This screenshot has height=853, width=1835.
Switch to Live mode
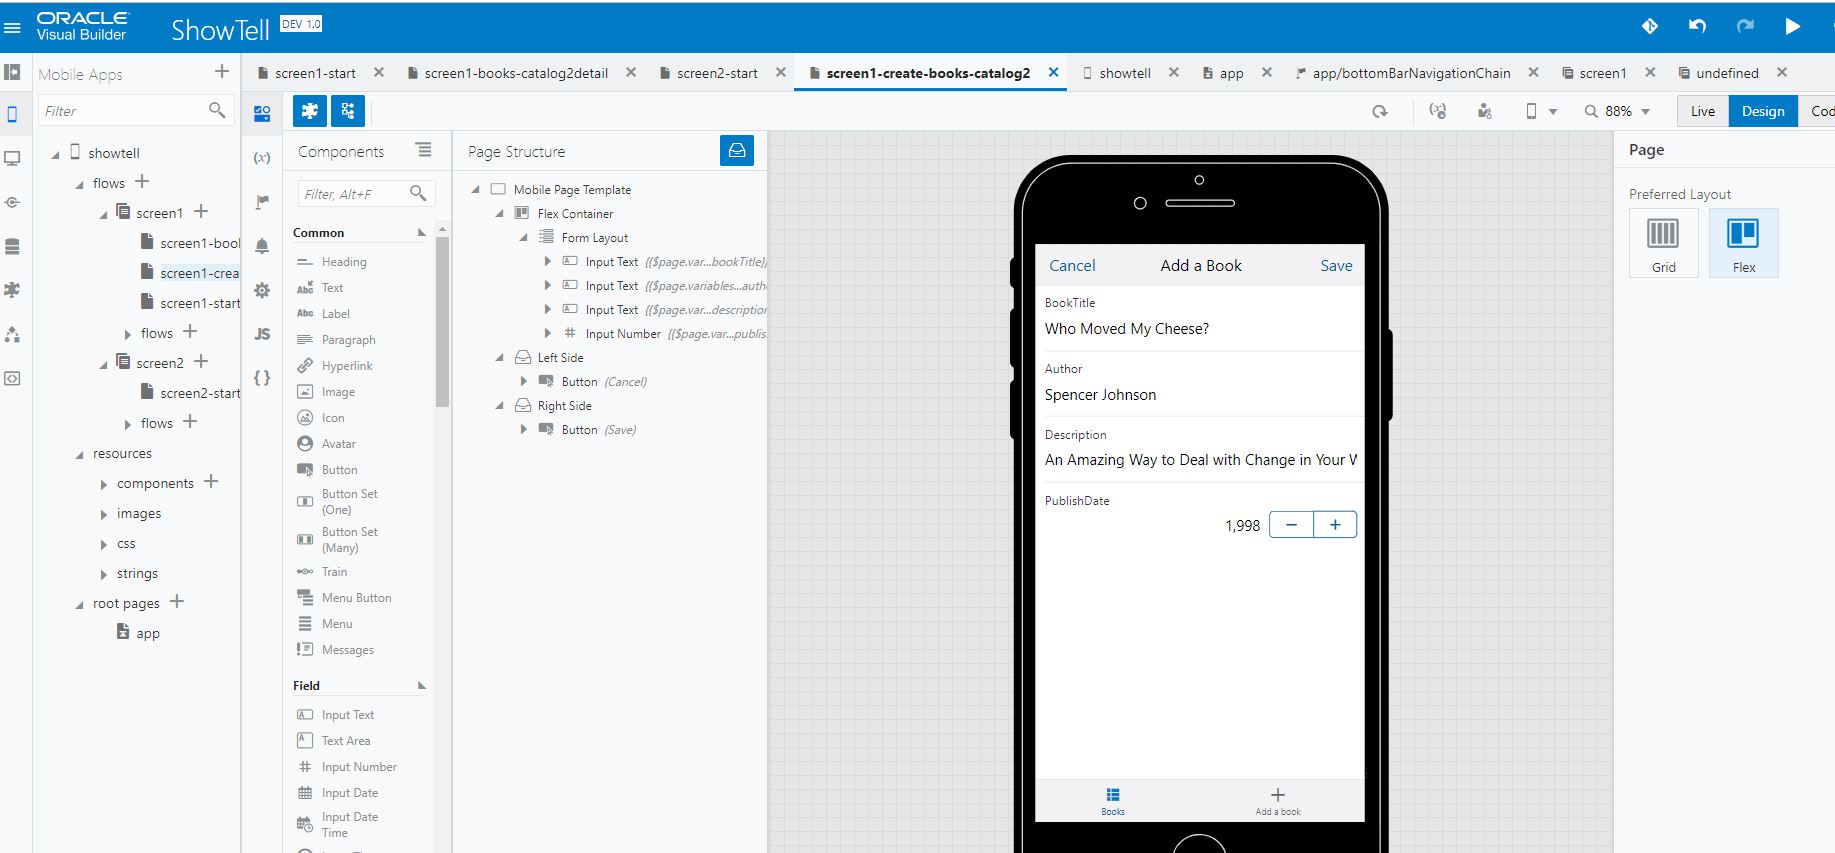click(x=1702, y=111)
